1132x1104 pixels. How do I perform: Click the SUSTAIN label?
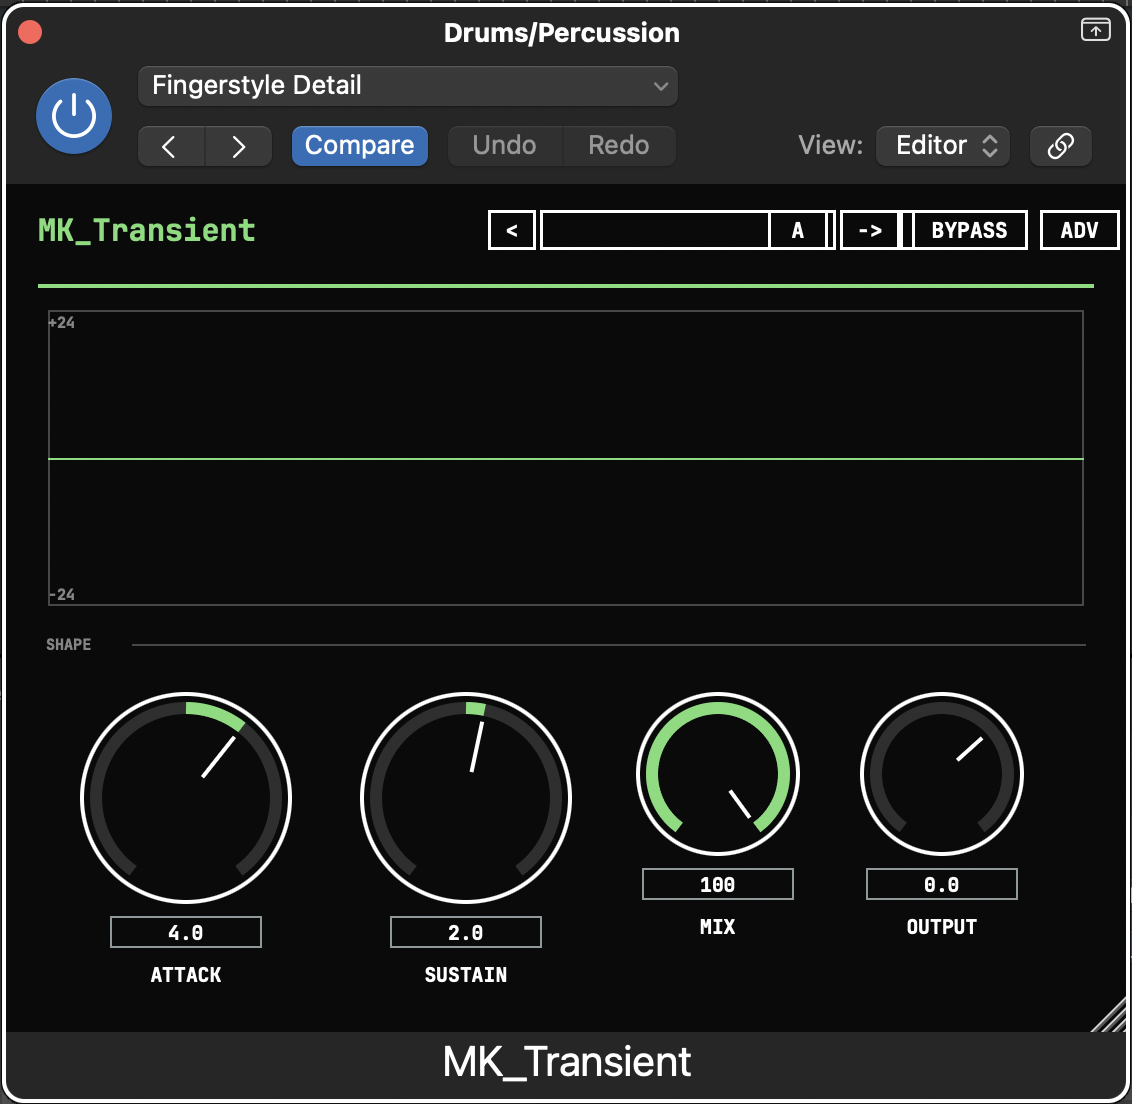pyautogui.click(x=466, y=975)
